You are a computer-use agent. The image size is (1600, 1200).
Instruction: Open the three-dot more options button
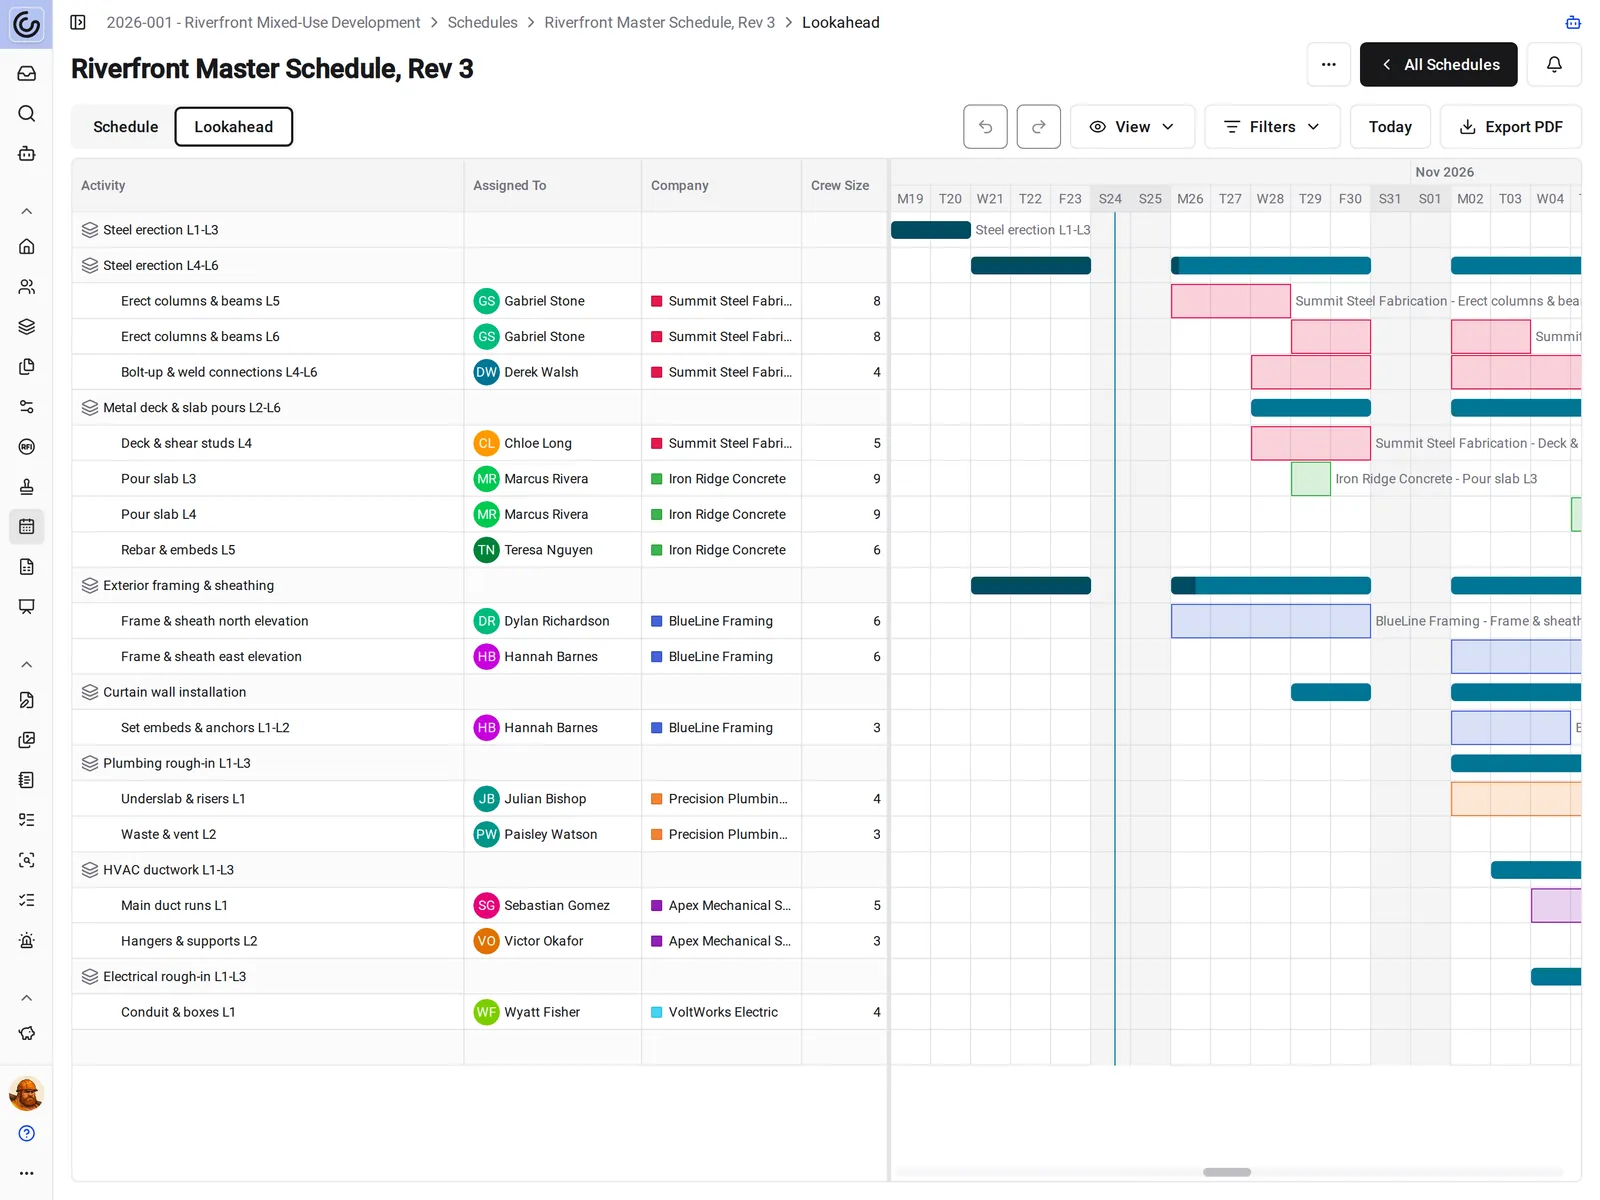point(1328,64)
